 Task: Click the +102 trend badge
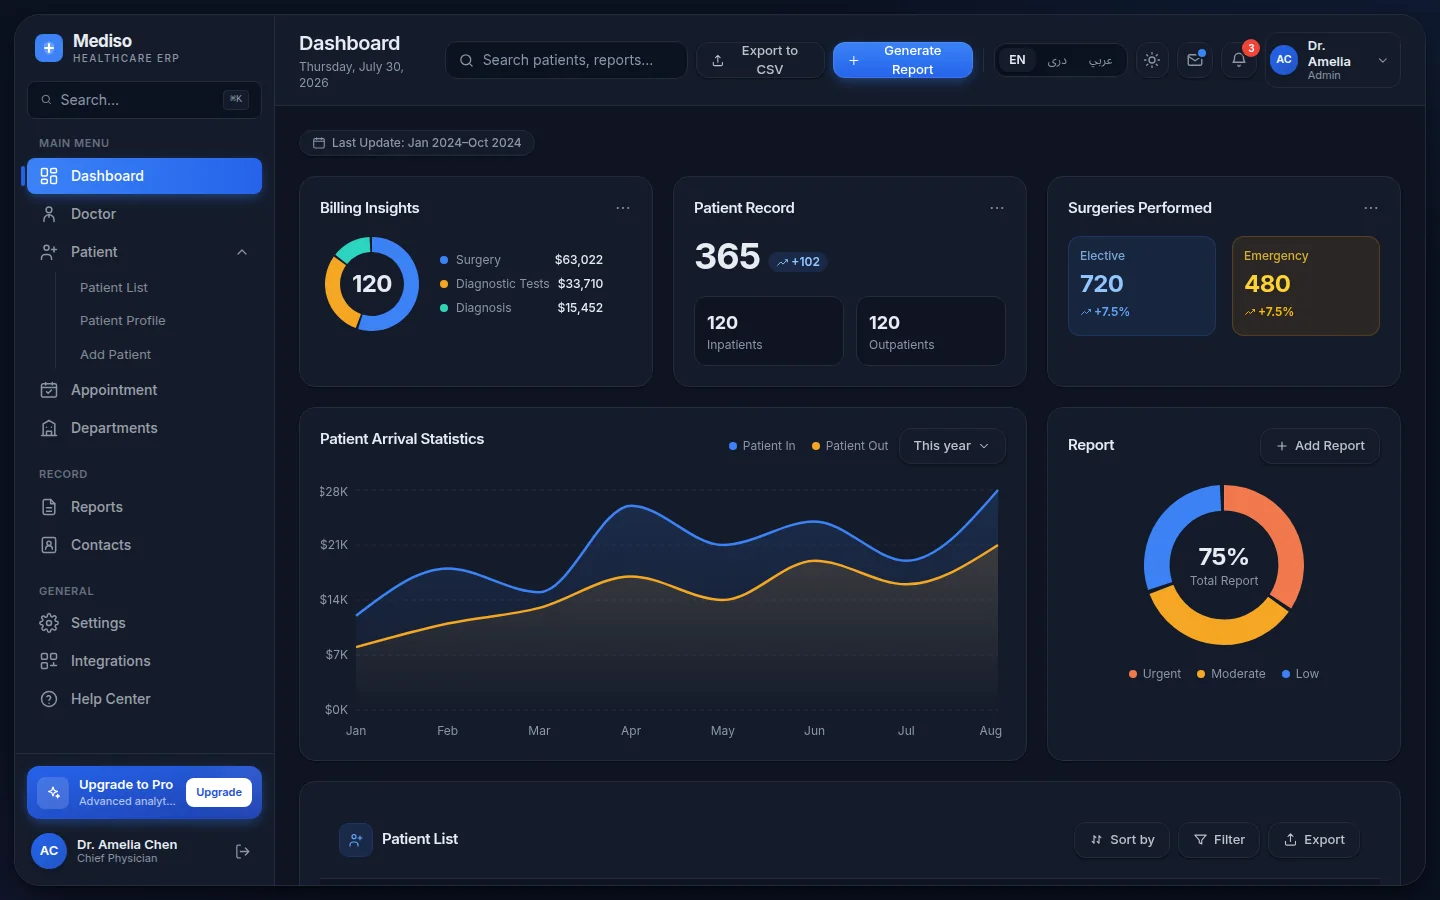pyautogui.click(x=798, y=262)
